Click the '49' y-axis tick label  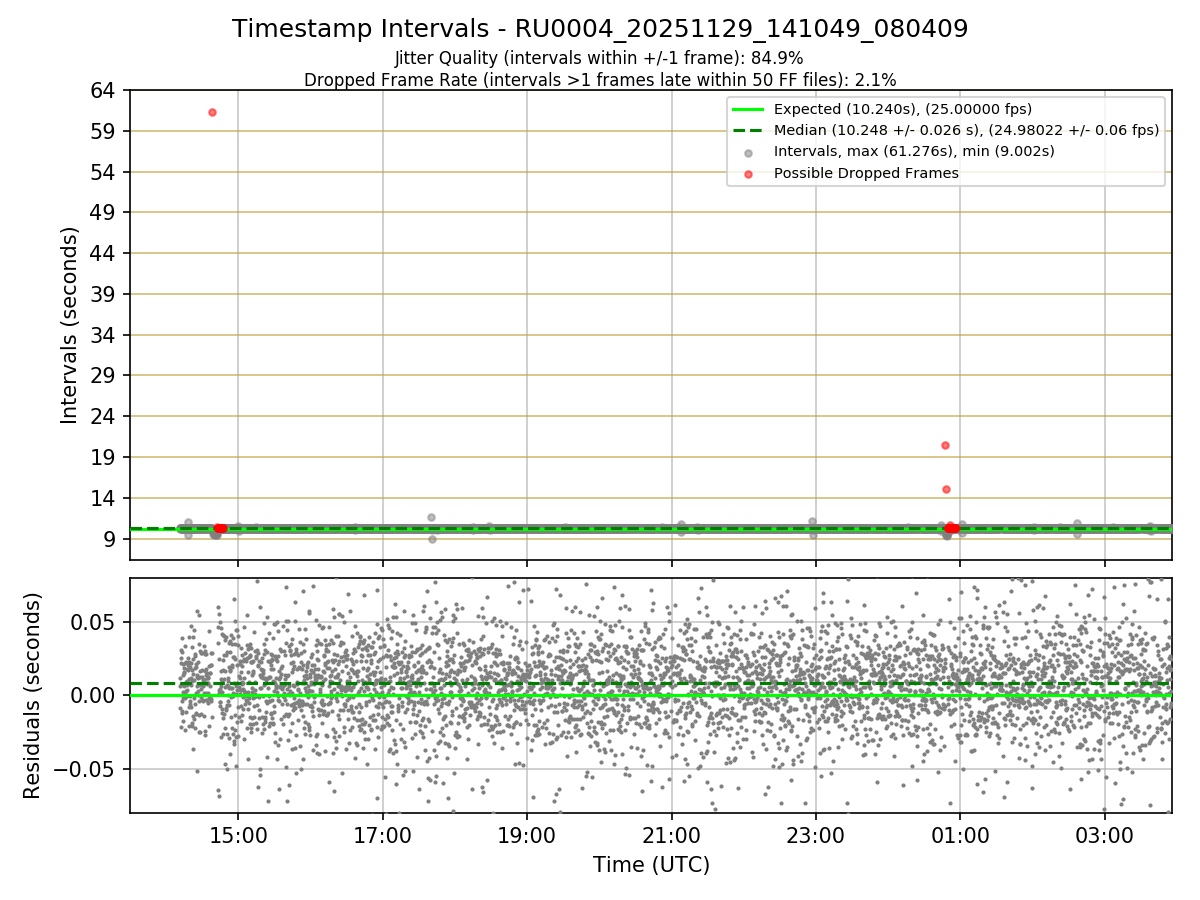pyautogui.click(x=105, y=212)
